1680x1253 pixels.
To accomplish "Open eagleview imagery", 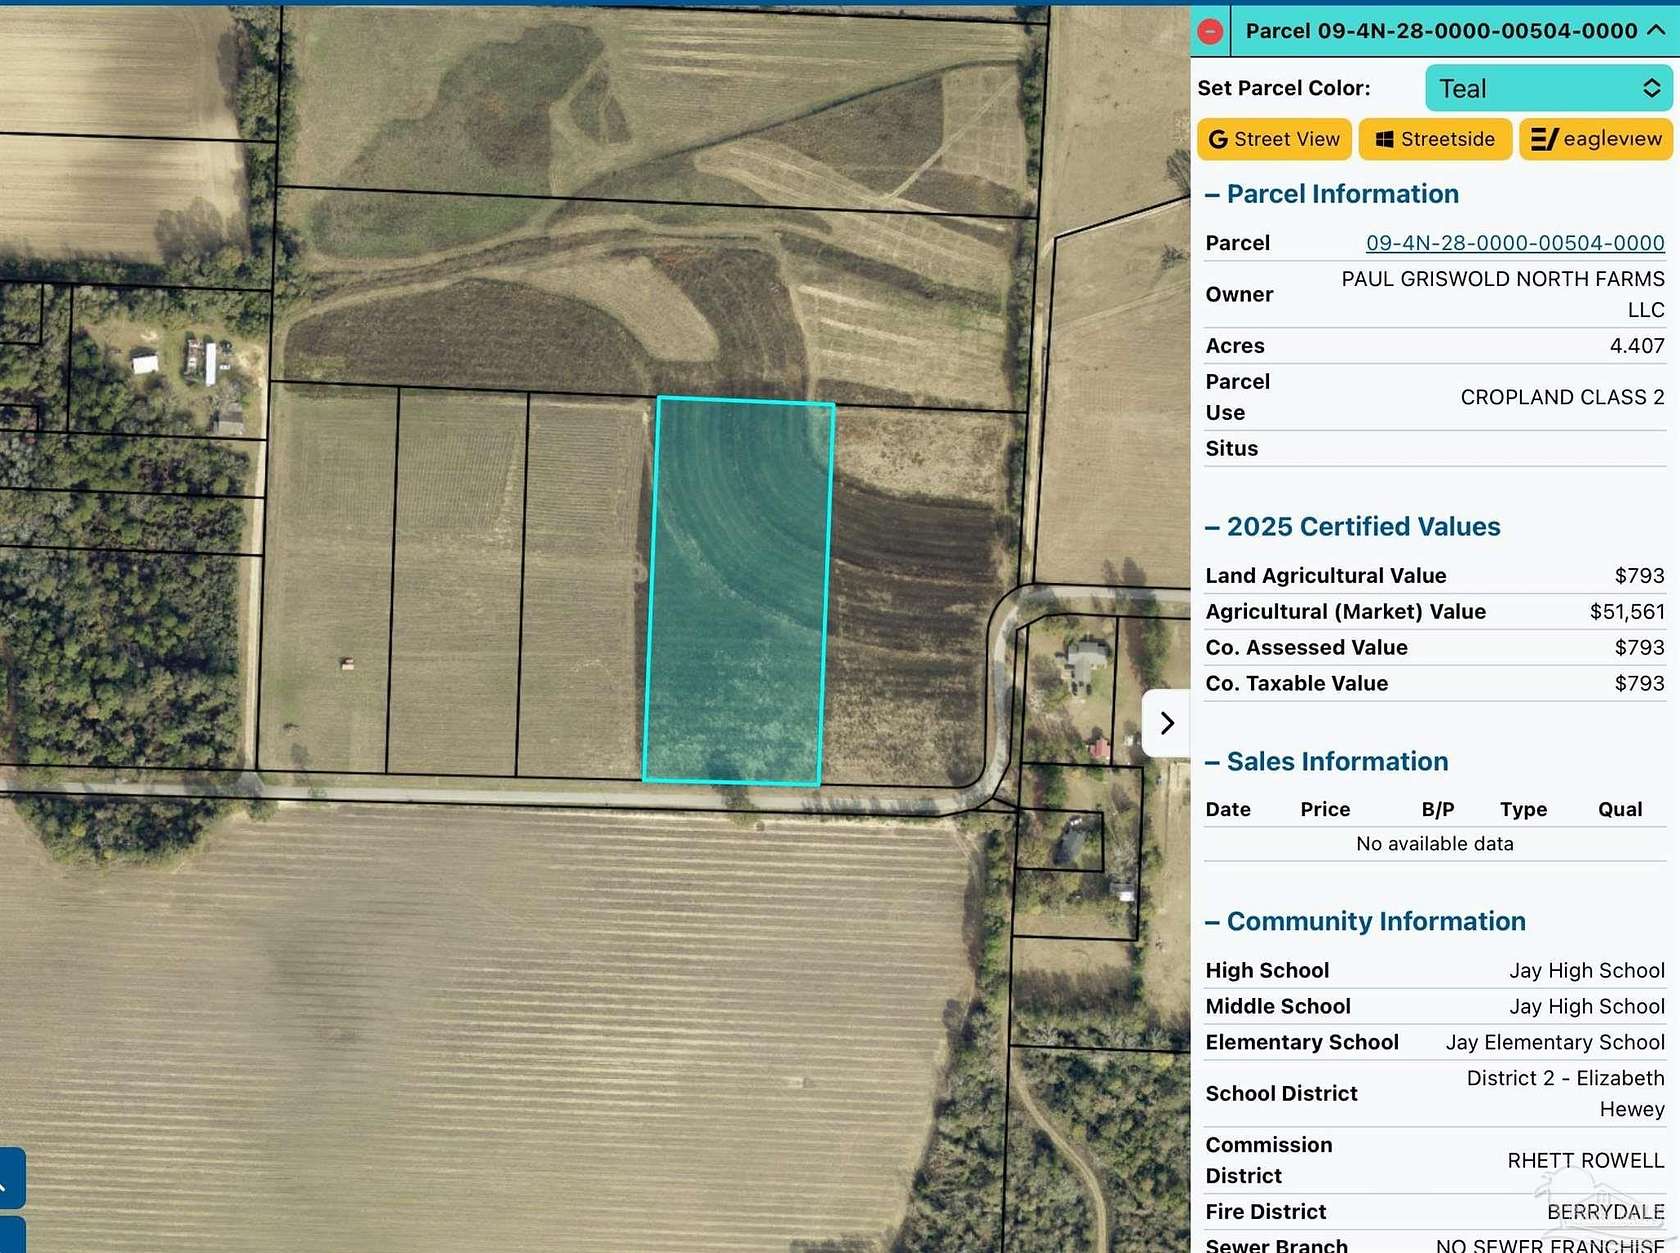I will click(1595, 139).
